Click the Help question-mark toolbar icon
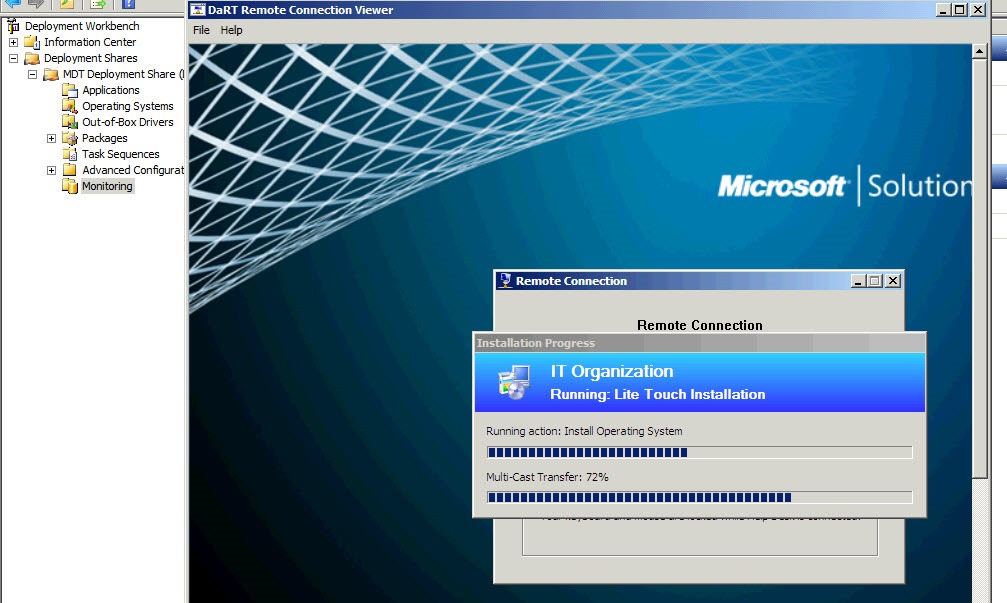The image size is (1007, 603). 128,4
